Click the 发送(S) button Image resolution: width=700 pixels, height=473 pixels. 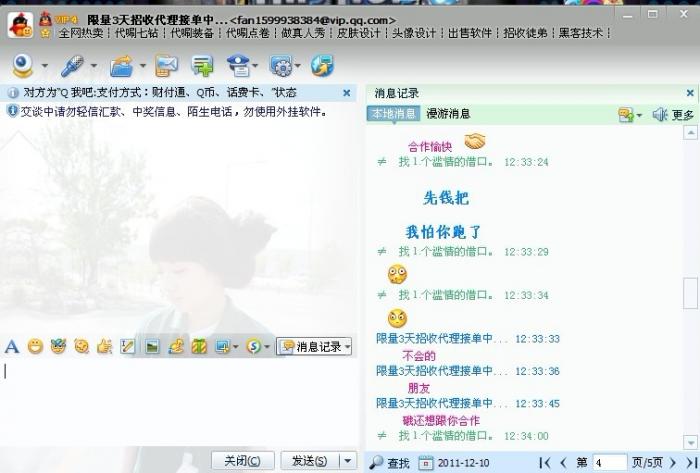pyautogui.click(x=309, y=461)
